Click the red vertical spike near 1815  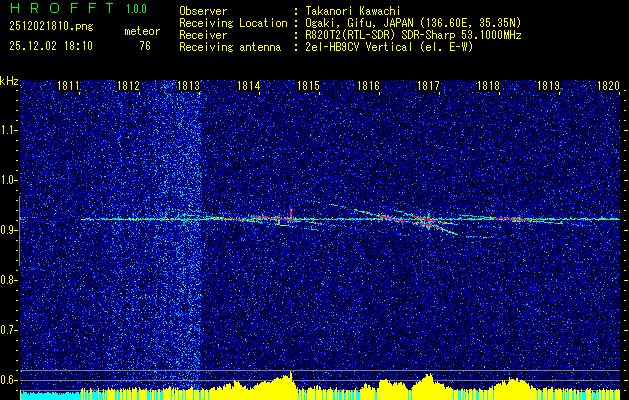291,213
